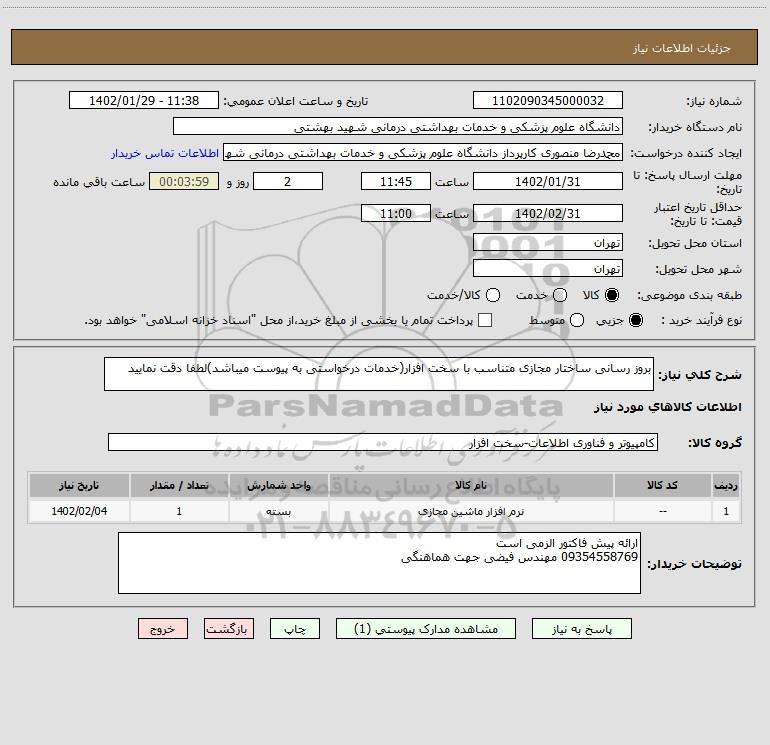
Task: Select the کالا radio button
Action: tap(612, 295)
